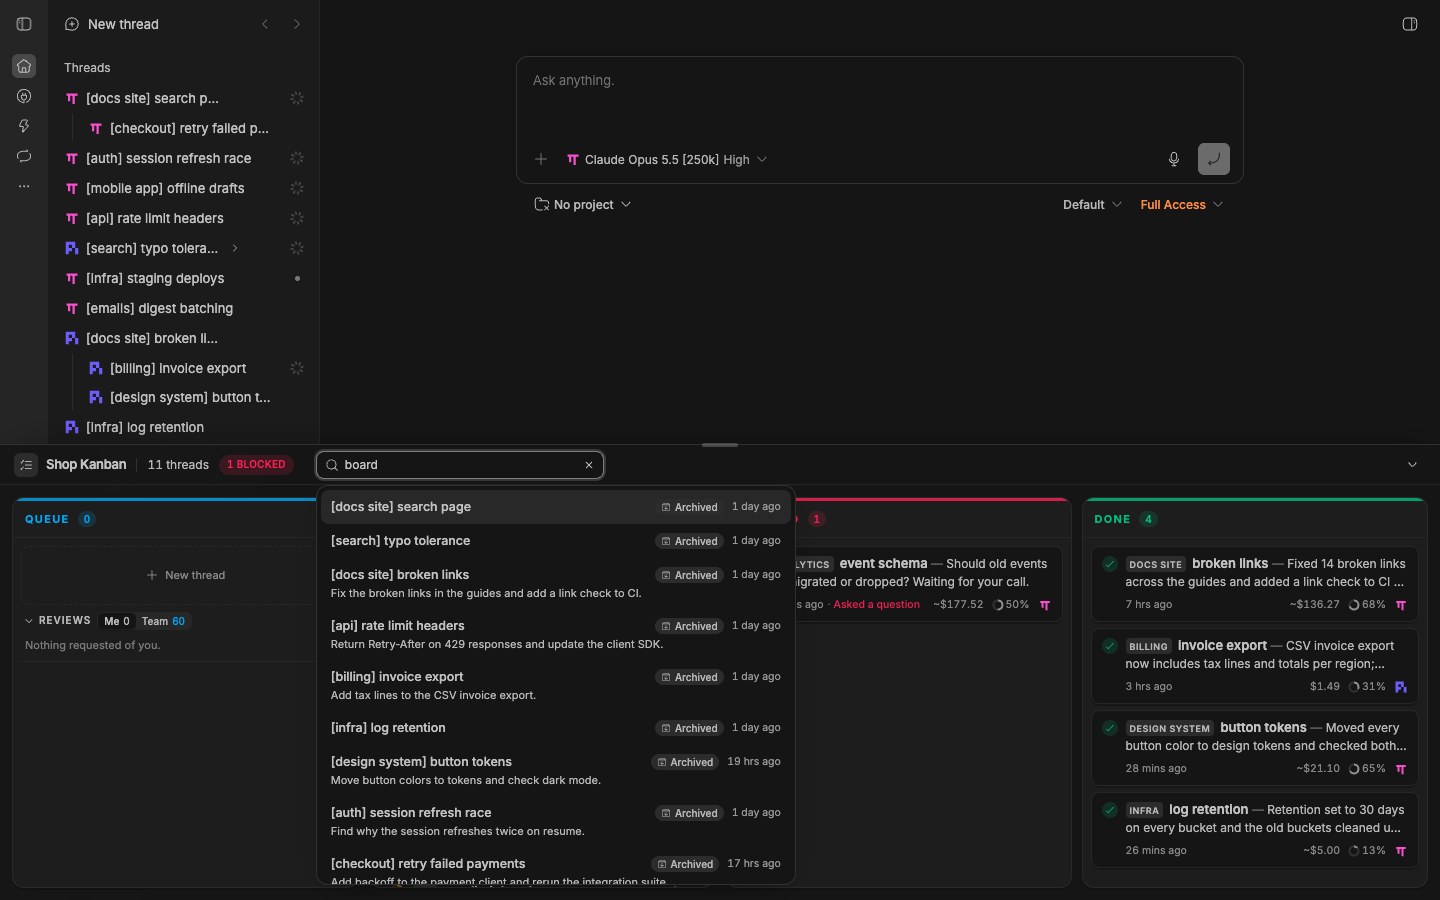This screenshot has width=1440, height=900.
Task: Click the QUEUE column header
Action: click(x=47, y=519)
